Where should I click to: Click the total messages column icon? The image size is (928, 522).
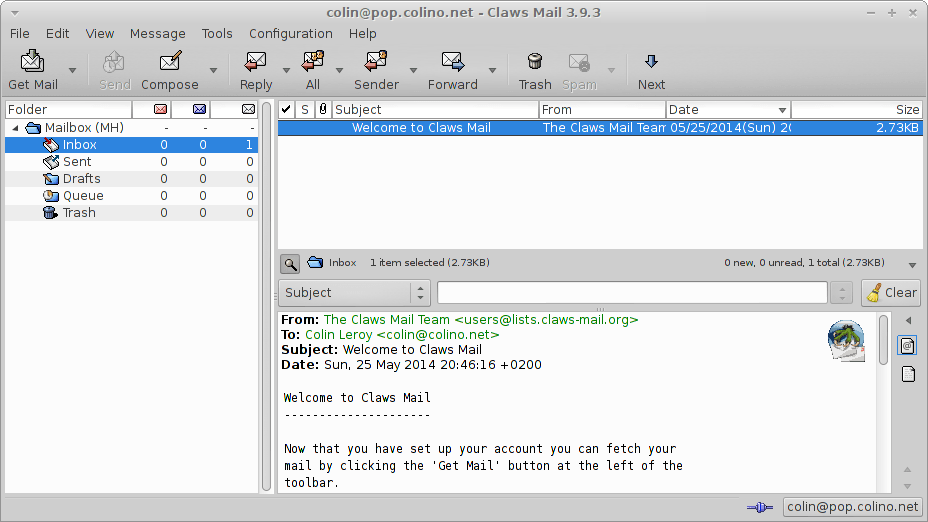[x=249, y=109]
